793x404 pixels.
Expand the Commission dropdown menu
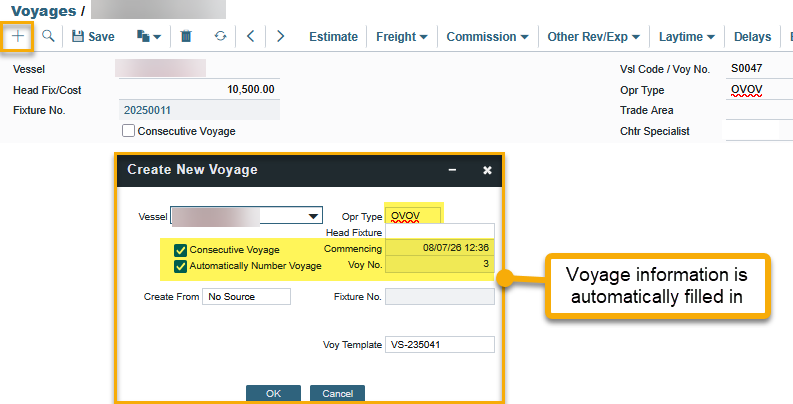click(x=487, y=37)
